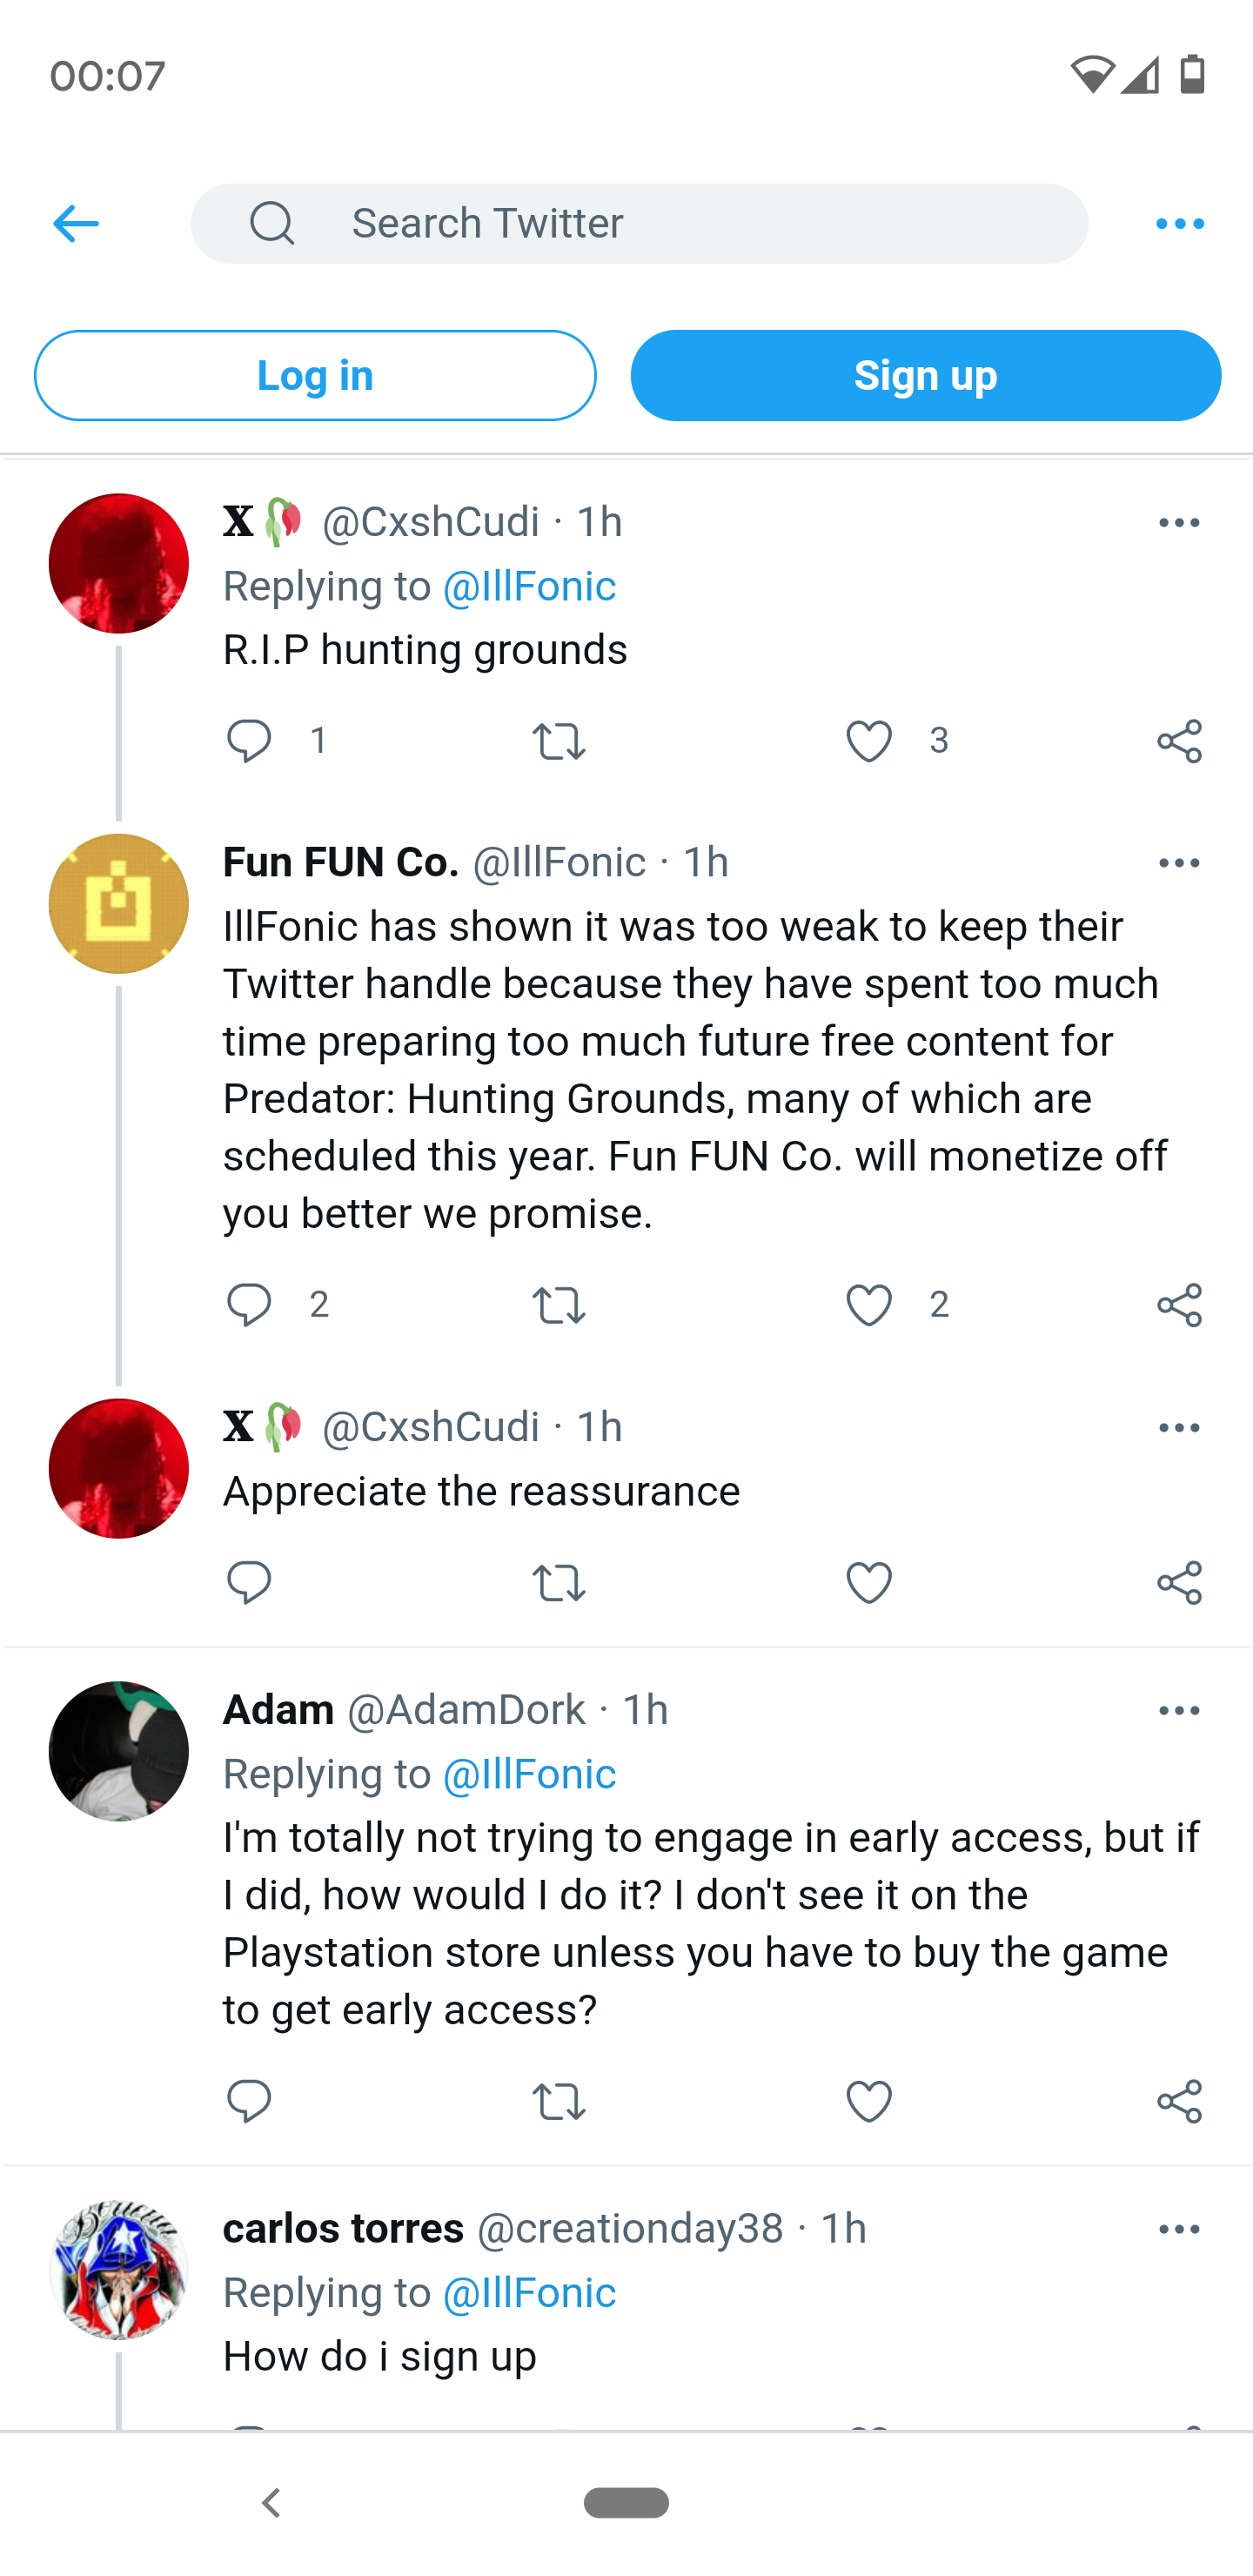Open the @AdamDork profile handle
This screenshot has height=2576, width=1253.
pyautogui.click(x=466, y=1710)
